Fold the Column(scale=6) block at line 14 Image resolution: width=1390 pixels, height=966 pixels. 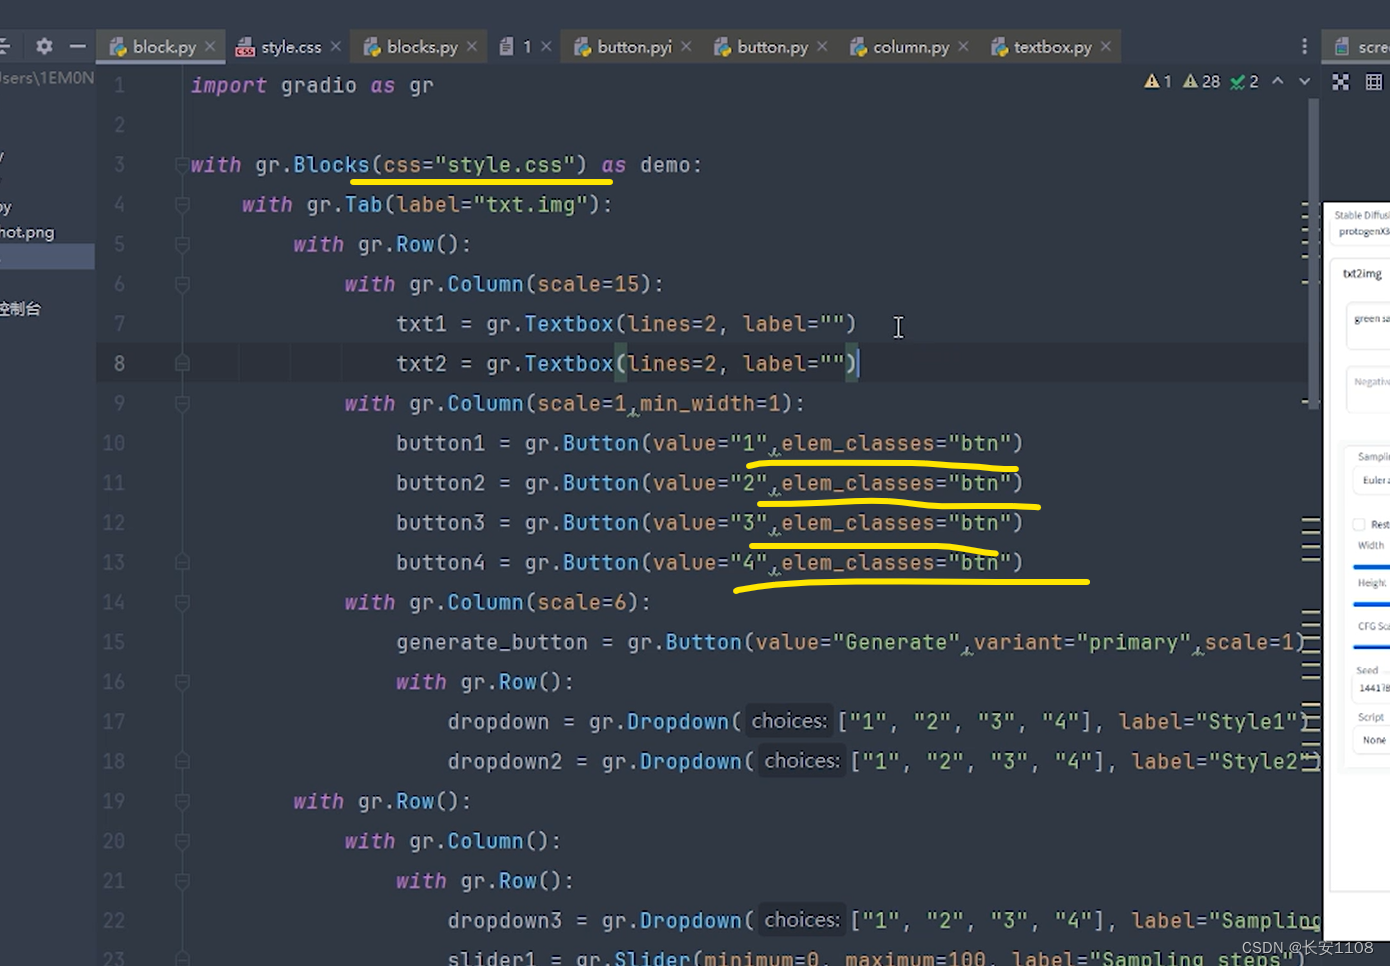pos(182,603)
